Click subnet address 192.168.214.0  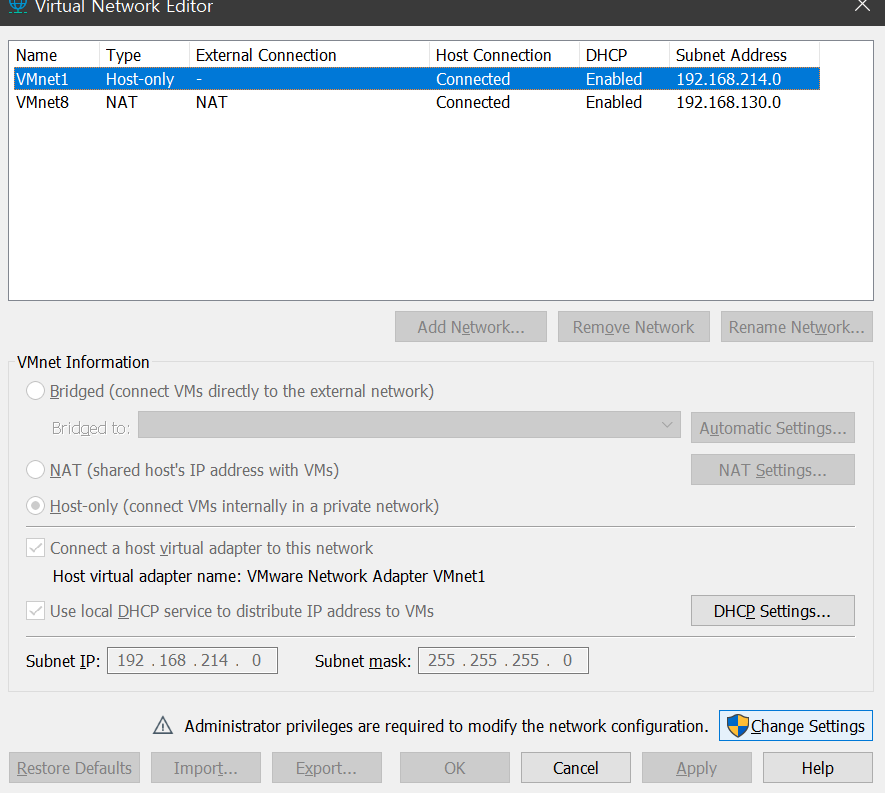click(x=729, y=79)
